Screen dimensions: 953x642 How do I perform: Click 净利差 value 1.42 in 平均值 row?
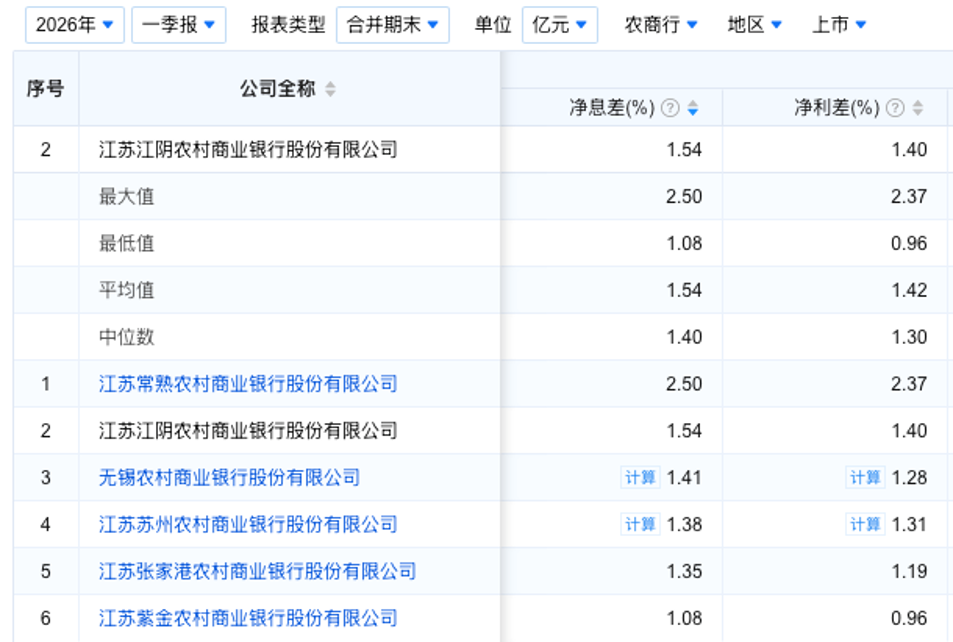pos(909,290)
